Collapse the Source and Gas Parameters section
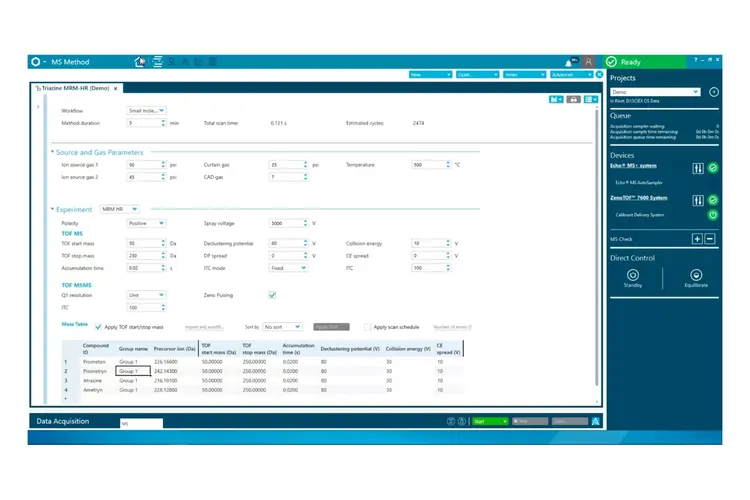Screen dimensions: 750x500 [x=51, y=153]
